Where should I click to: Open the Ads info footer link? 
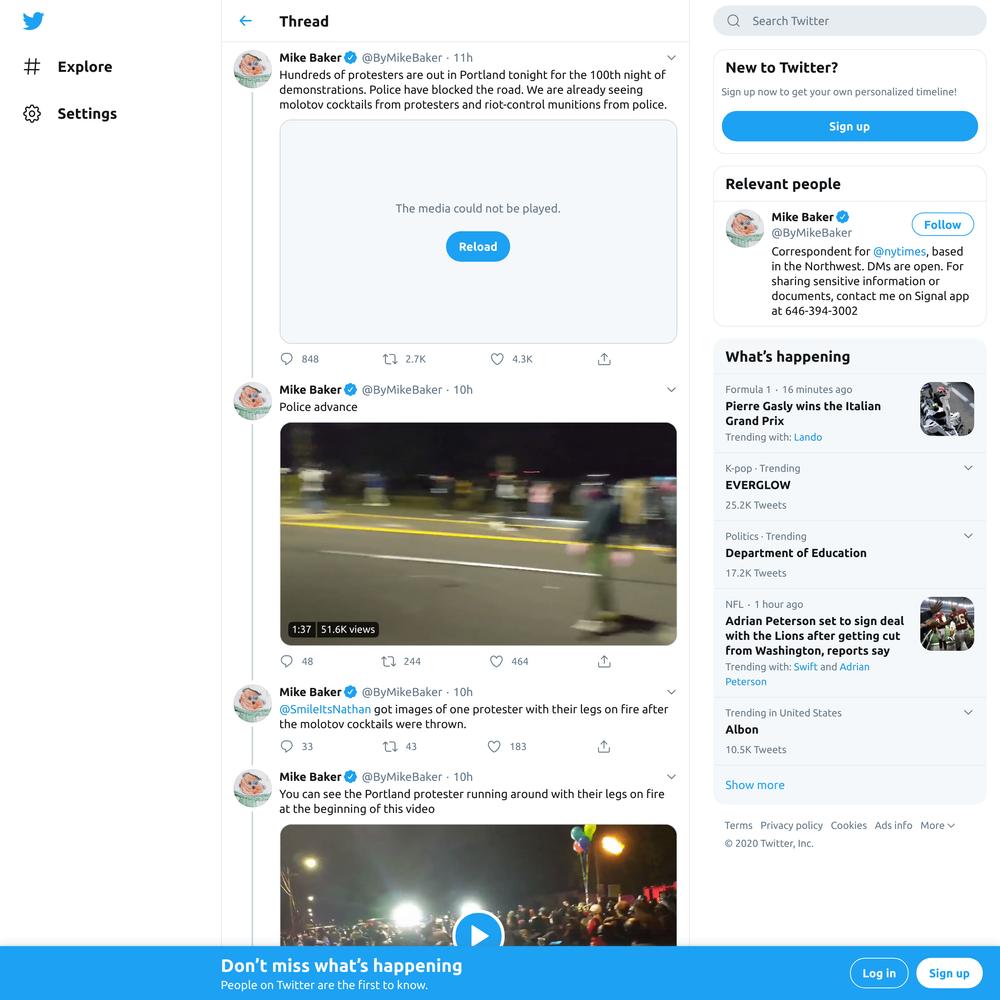[x=893, y=825]
